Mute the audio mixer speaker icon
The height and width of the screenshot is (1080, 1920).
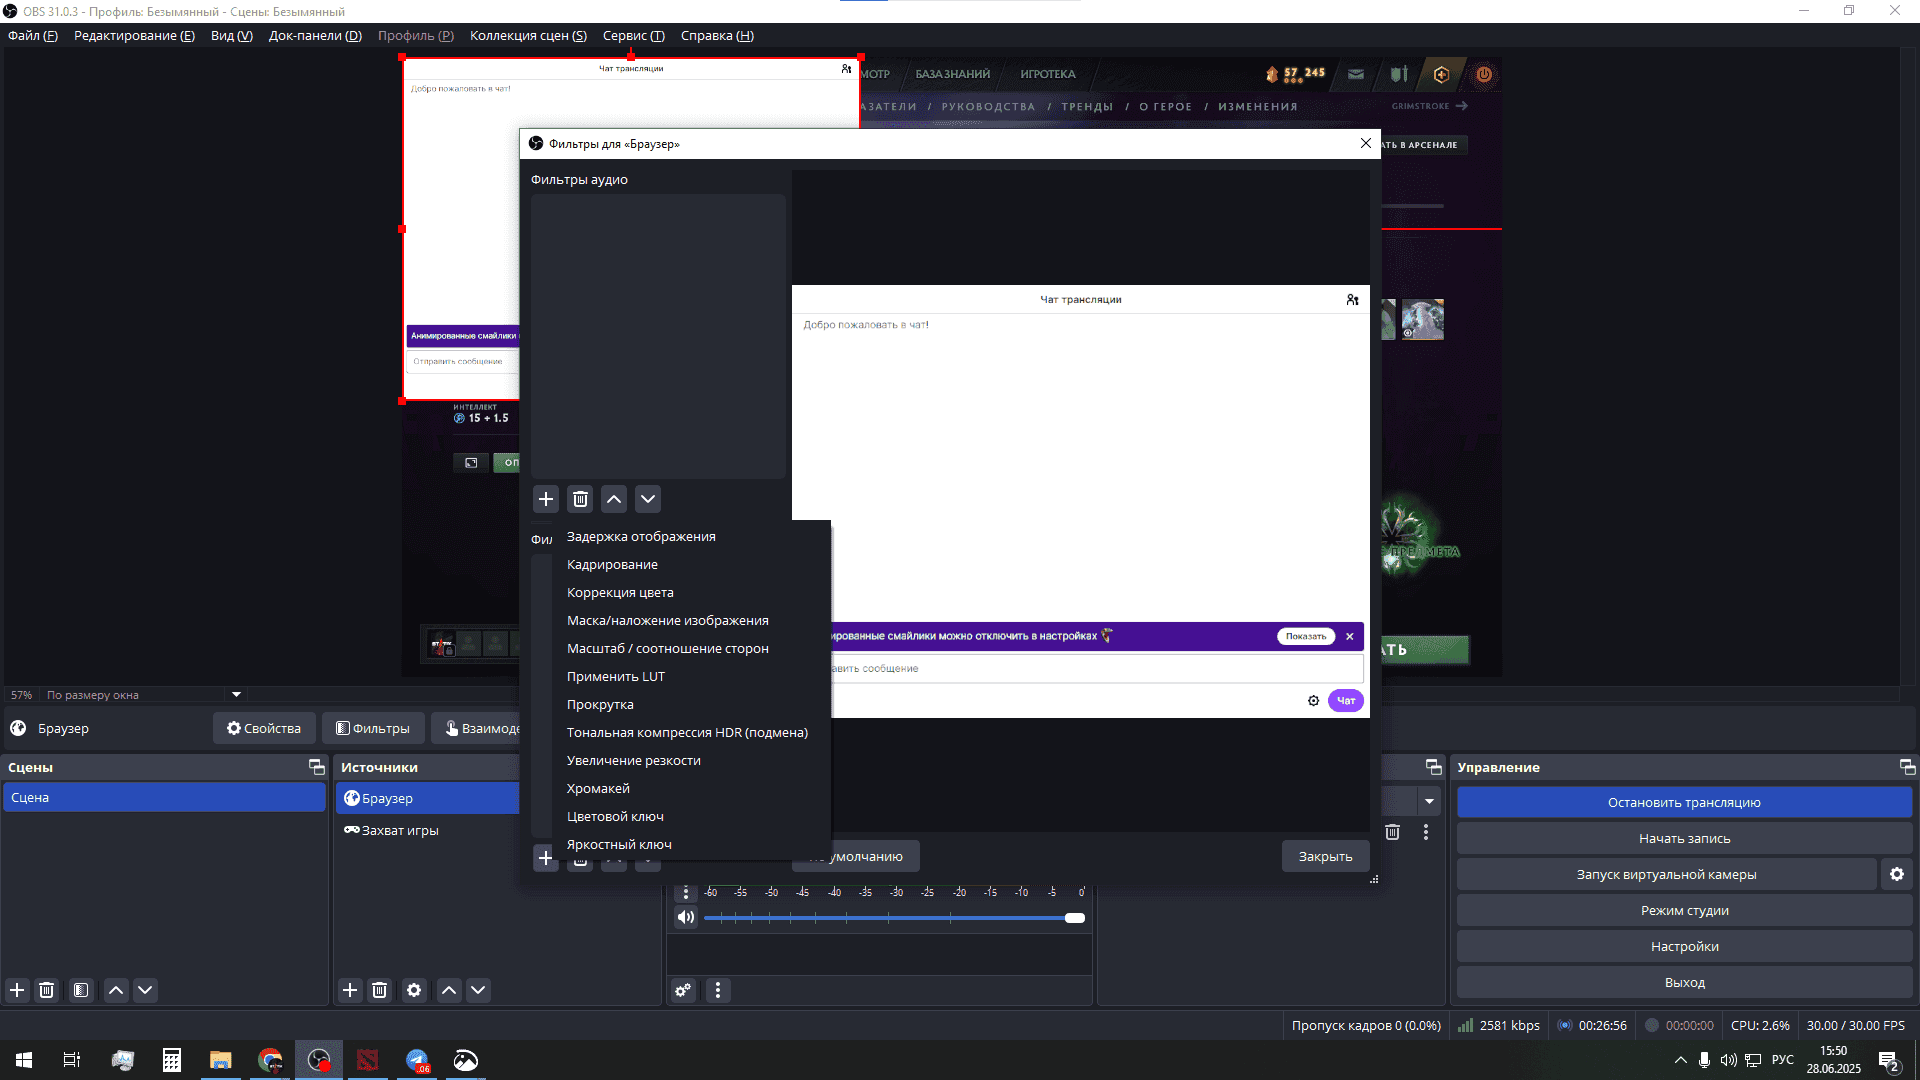pyautogui.click(x=686, y=918)
